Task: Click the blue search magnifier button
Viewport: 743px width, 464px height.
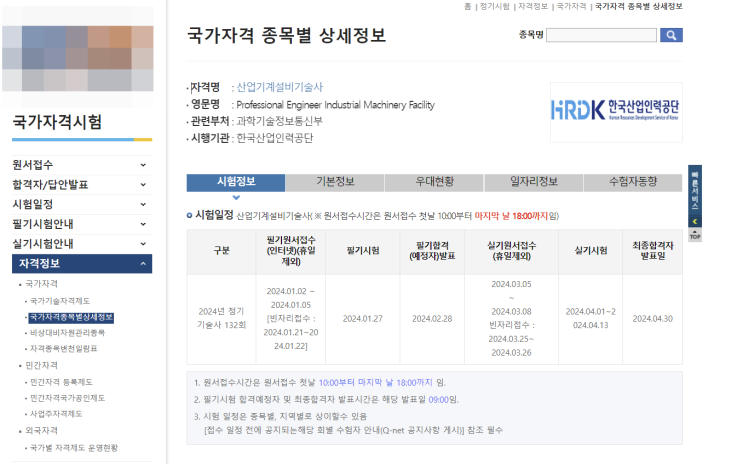Action: point(671,35)
